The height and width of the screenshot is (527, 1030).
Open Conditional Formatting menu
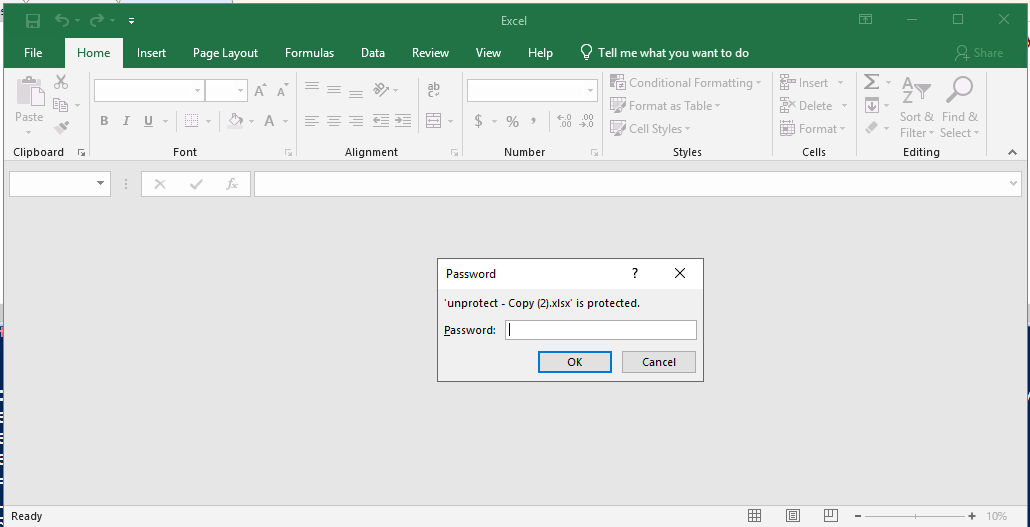coord(686,83)
